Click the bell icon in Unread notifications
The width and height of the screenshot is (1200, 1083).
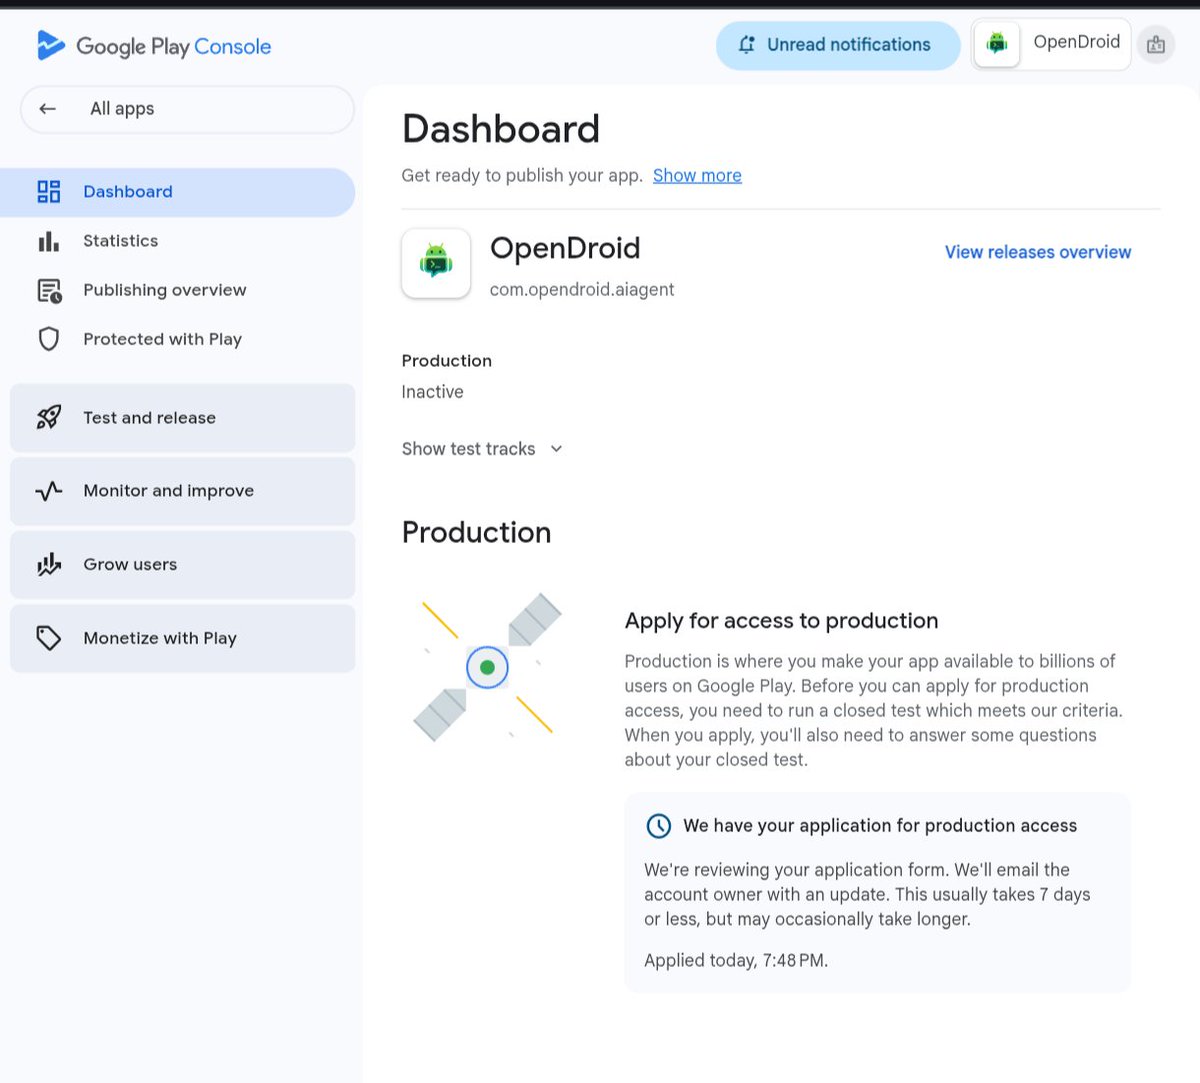coord(747,45)
